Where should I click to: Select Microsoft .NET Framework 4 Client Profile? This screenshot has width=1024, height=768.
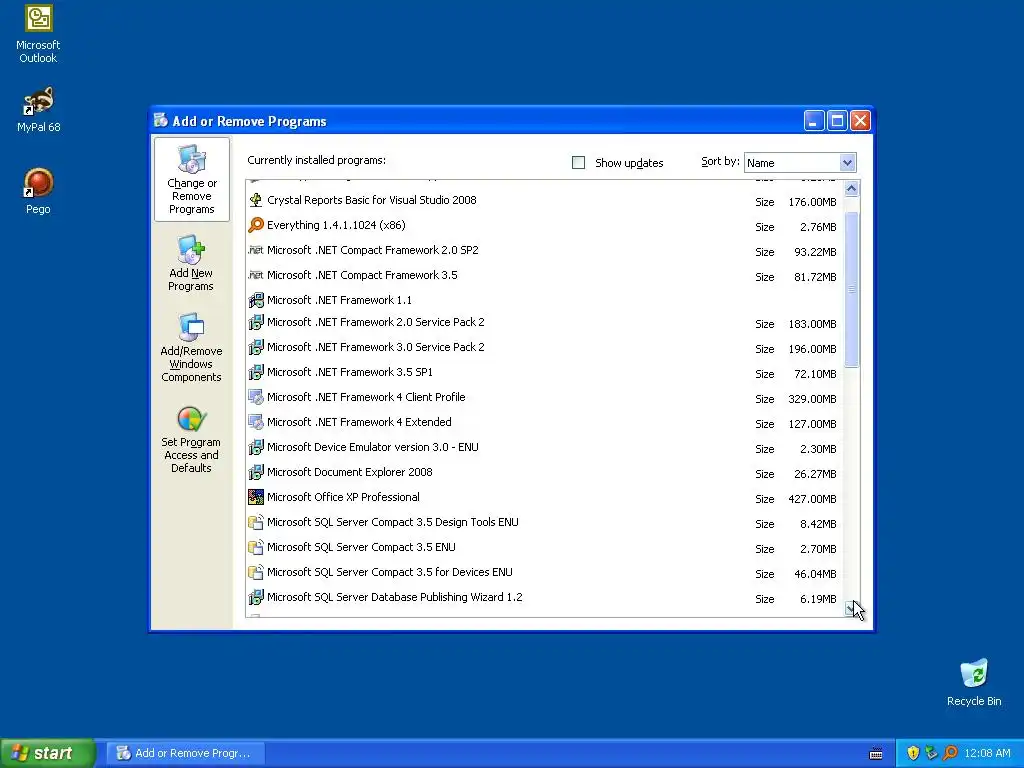pos(545,397)
